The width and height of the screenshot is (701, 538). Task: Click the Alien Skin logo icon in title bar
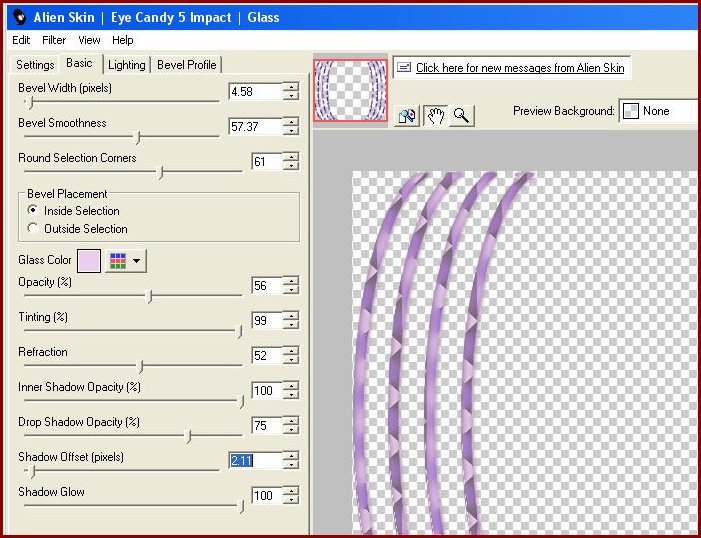[x=20, y=17]
